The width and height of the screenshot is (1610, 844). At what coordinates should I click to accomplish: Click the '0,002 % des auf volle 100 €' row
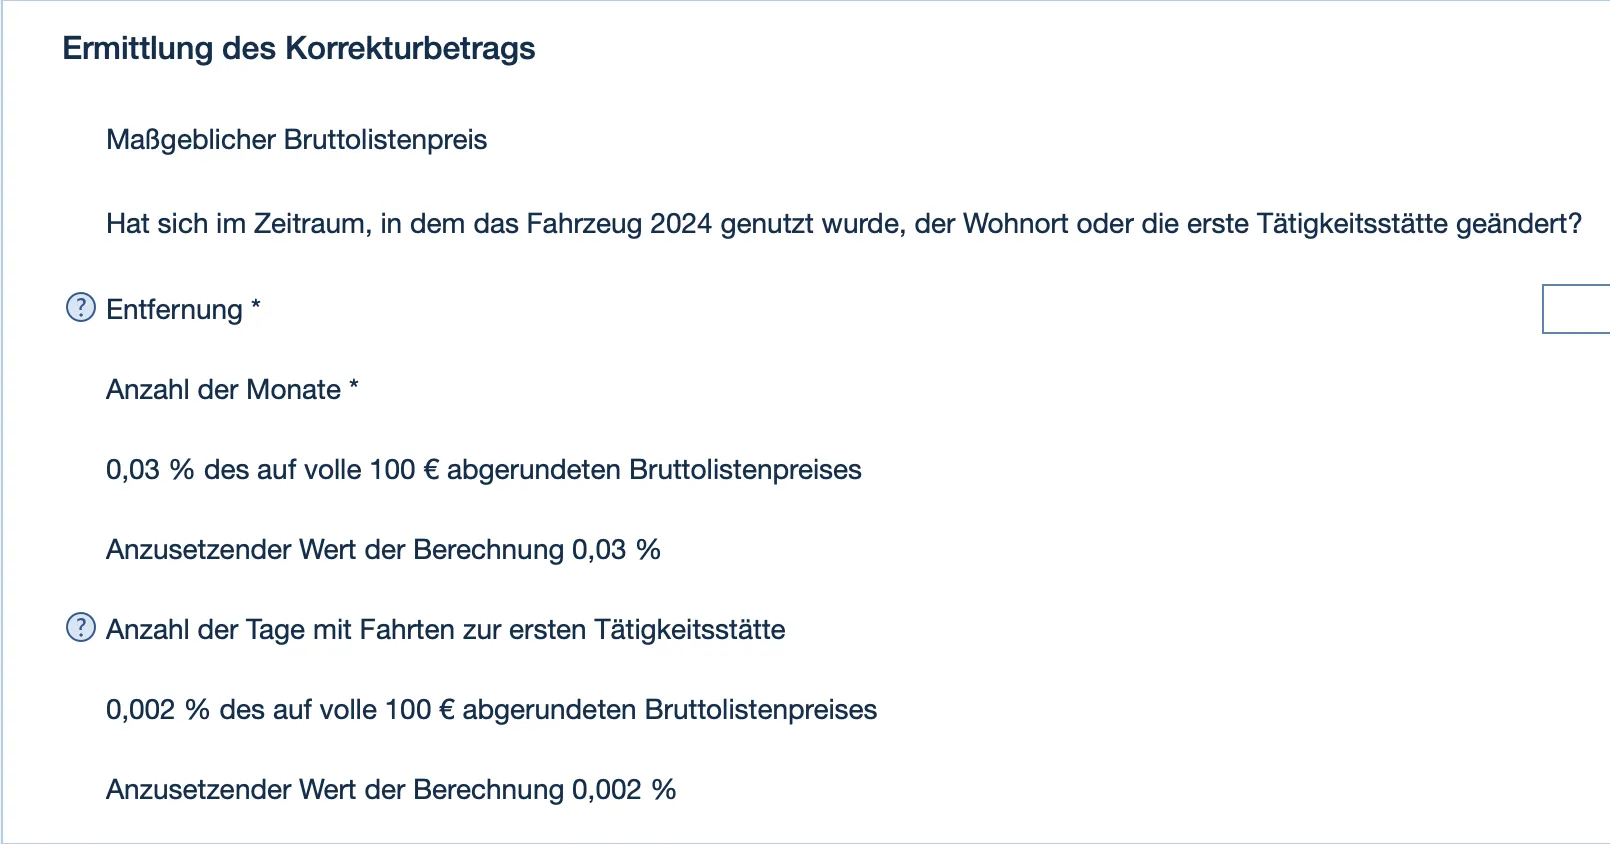491,710
